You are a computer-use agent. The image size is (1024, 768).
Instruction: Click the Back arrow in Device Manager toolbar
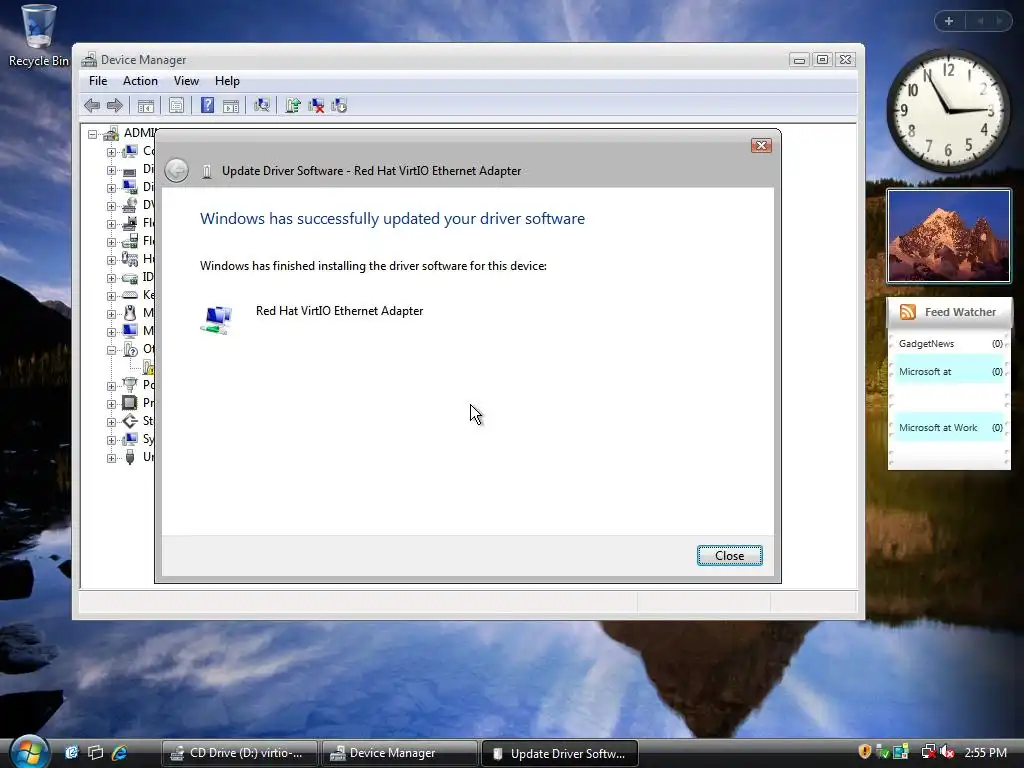[x=92, y=105]
